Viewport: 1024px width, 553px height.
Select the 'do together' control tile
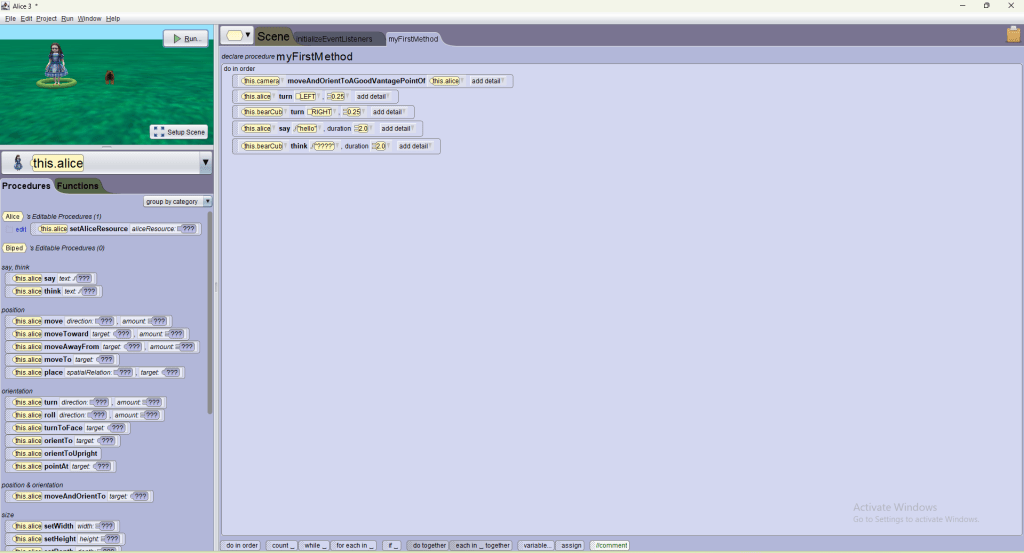[428, 545]
